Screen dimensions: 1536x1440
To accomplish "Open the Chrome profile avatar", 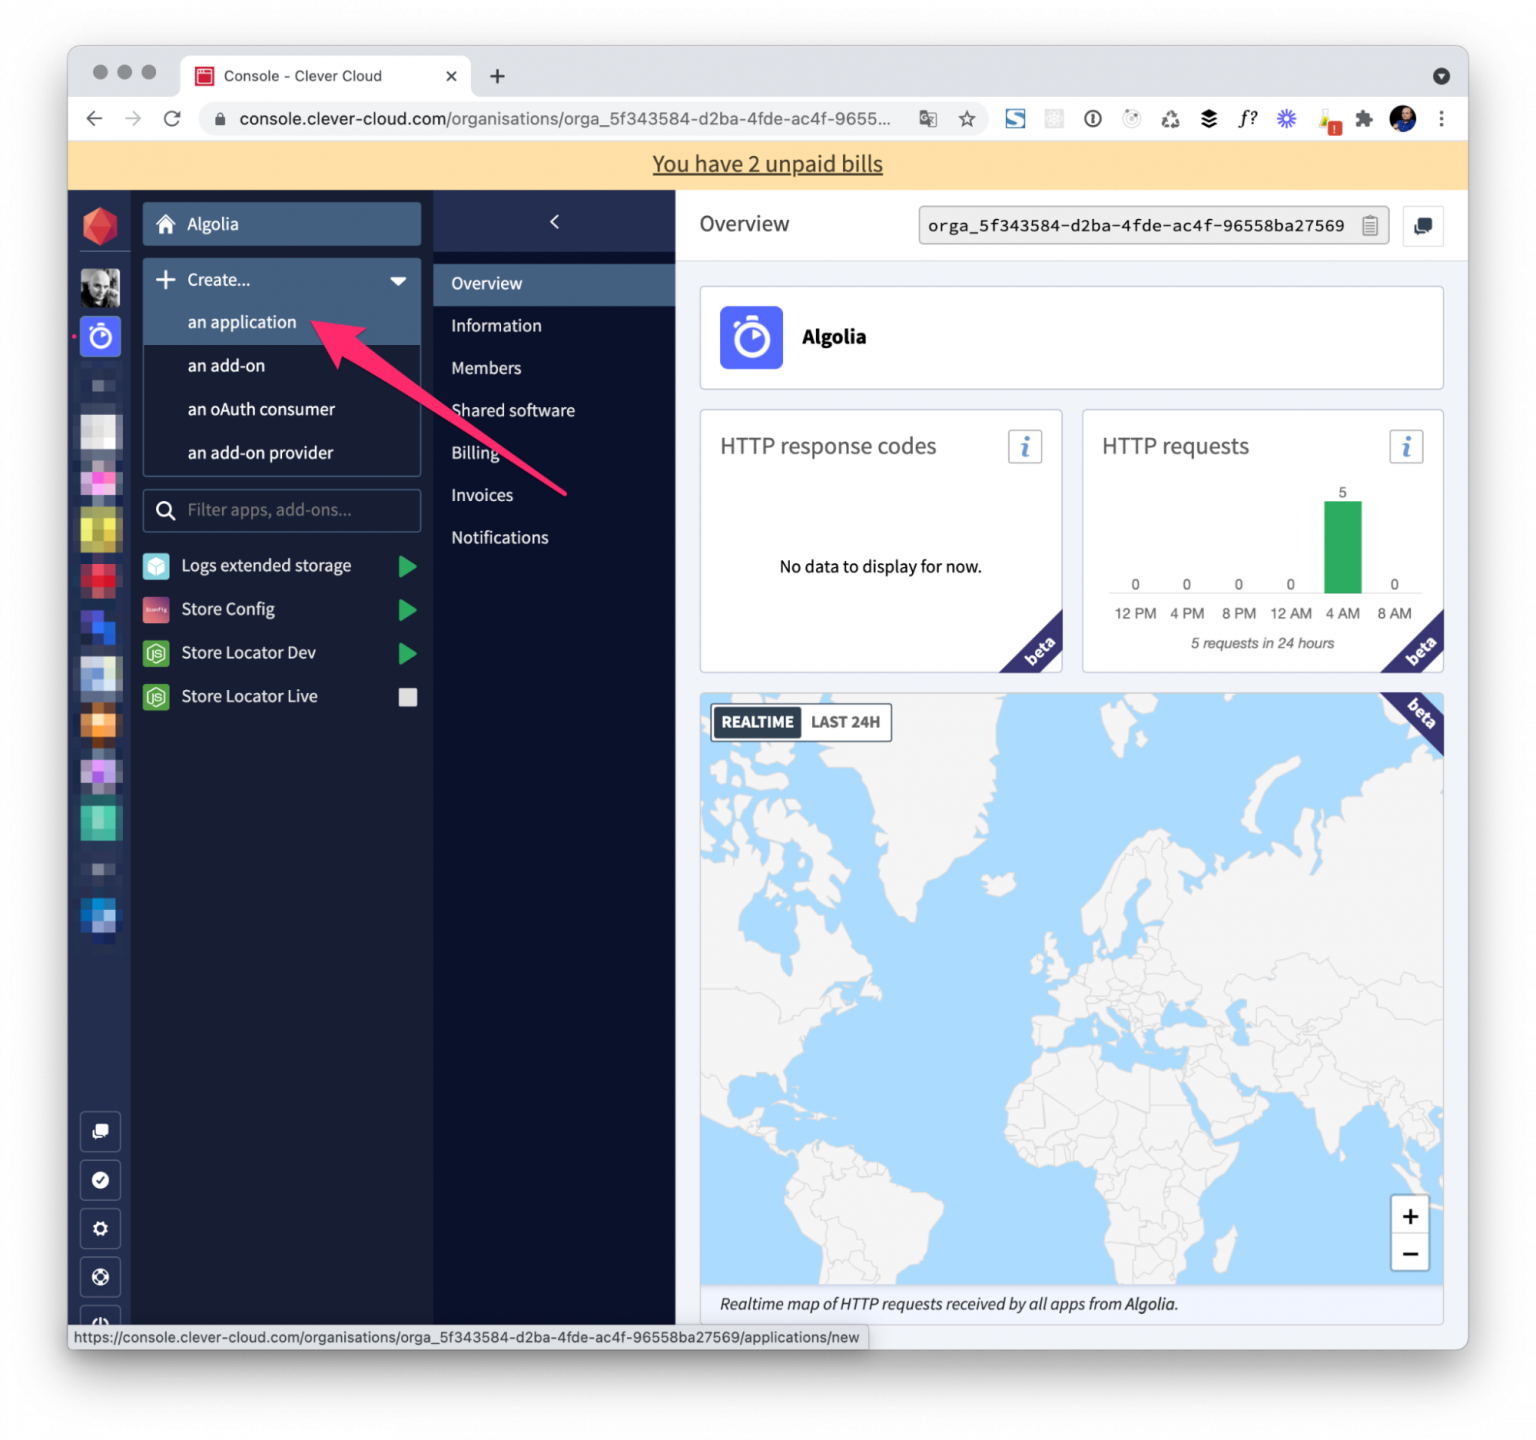I will click(x=1403, y=119).
